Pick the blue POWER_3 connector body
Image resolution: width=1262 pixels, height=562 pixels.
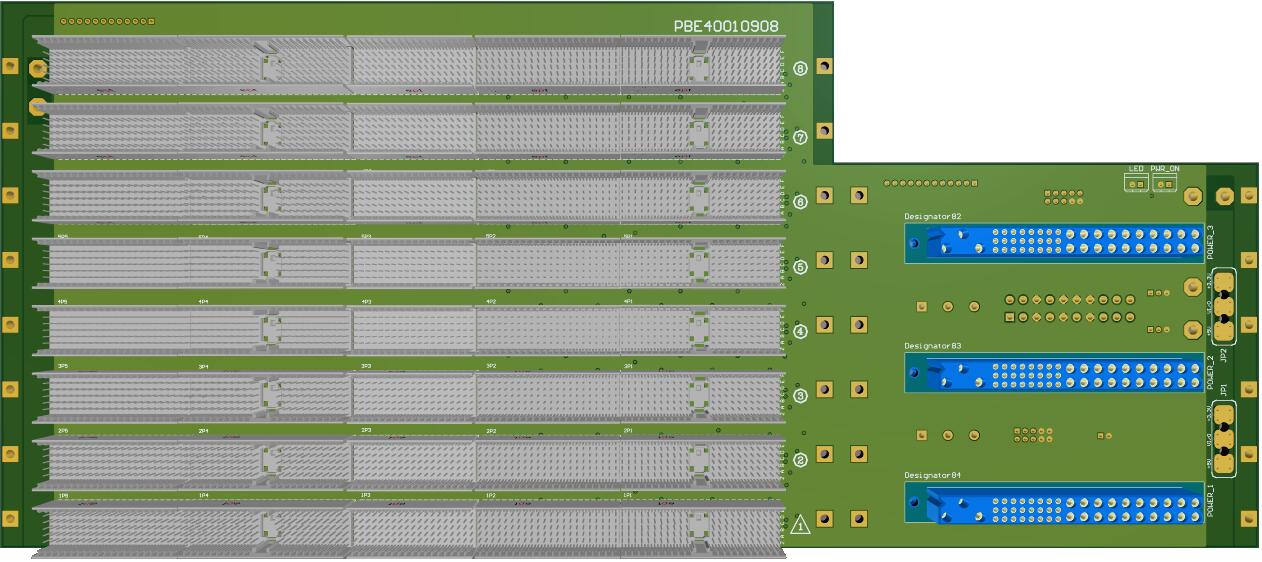pos(1055,241)
